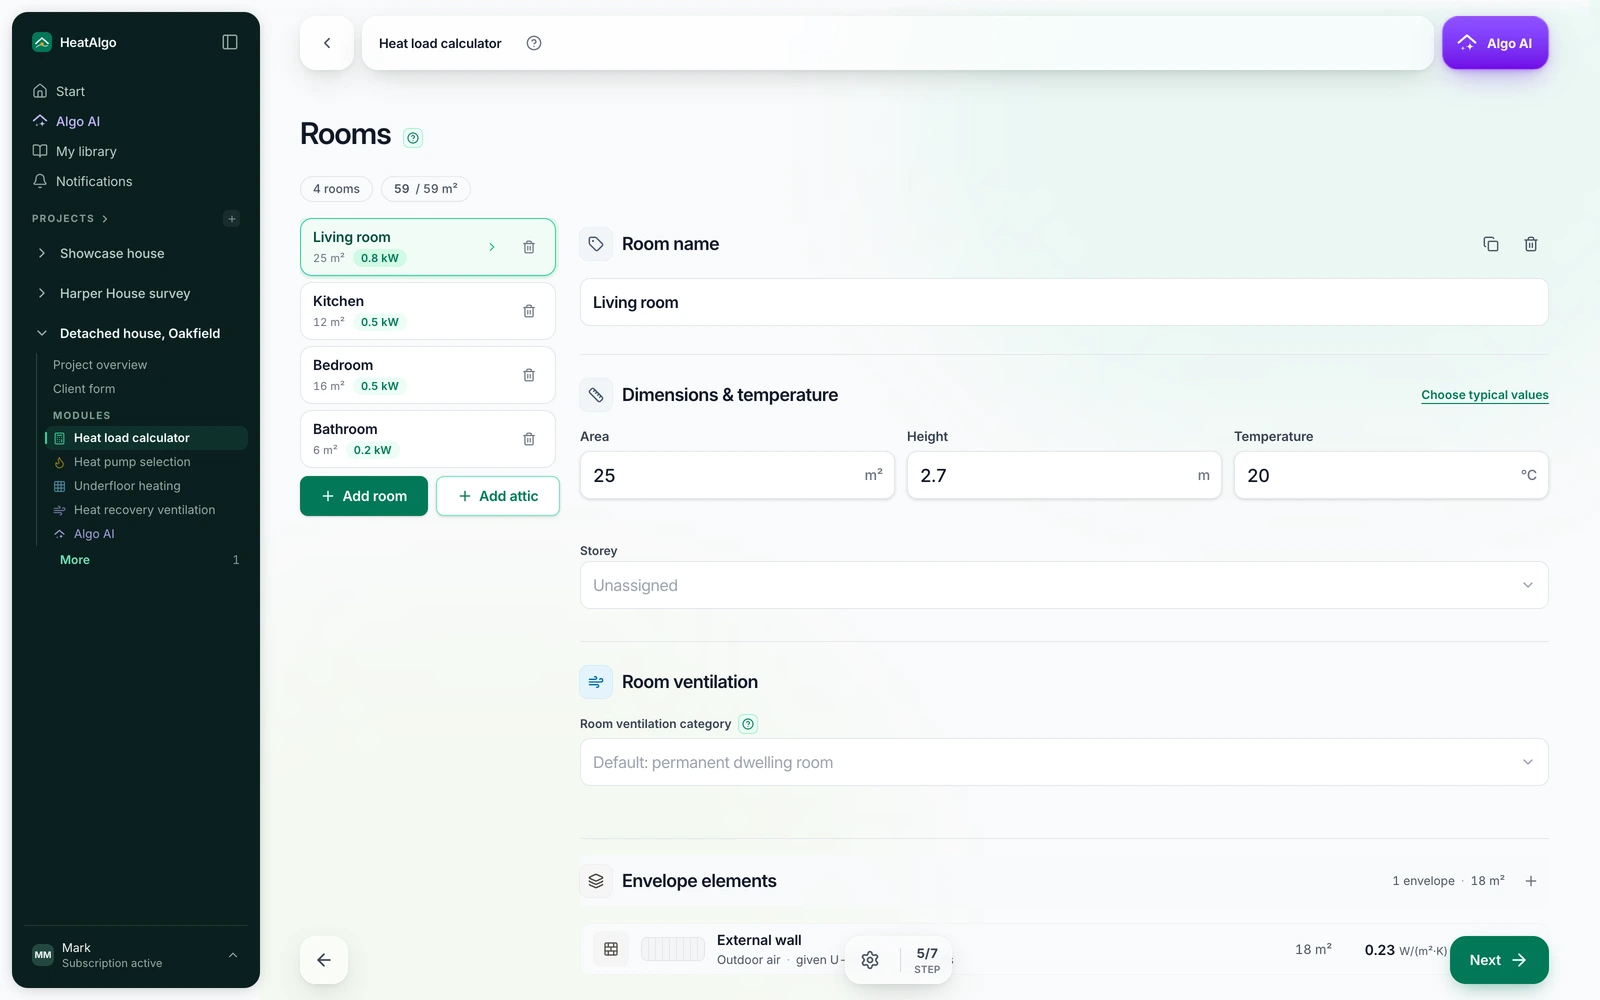Open ventilation category help icon
This screenshot has height=1000, width=1600.
click(748, 724)
